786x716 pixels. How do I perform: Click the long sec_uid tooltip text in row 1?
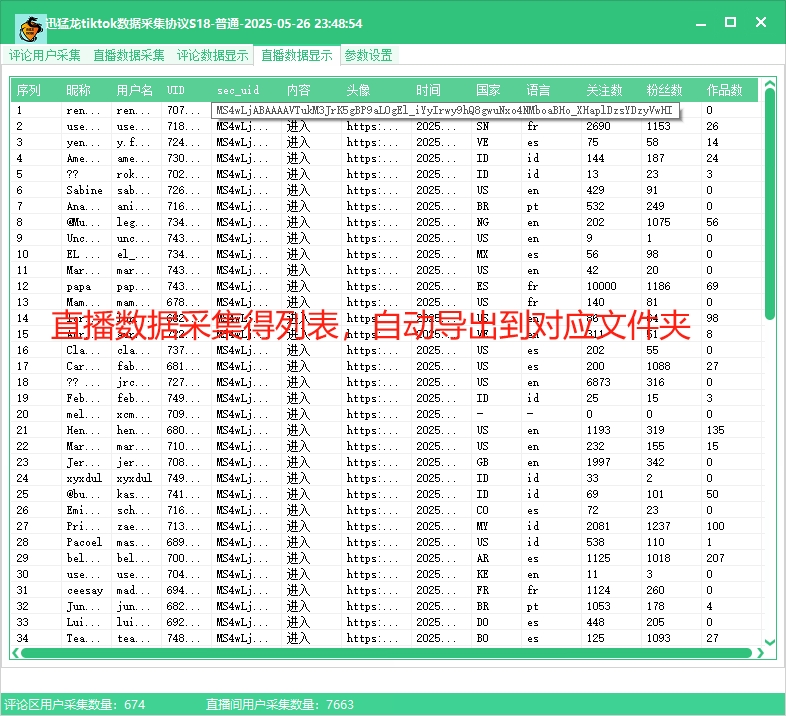point(444,110)
